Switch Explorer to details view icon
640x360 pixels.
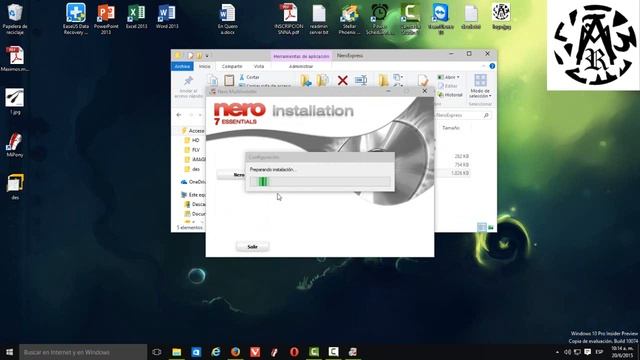coord(482,227)
